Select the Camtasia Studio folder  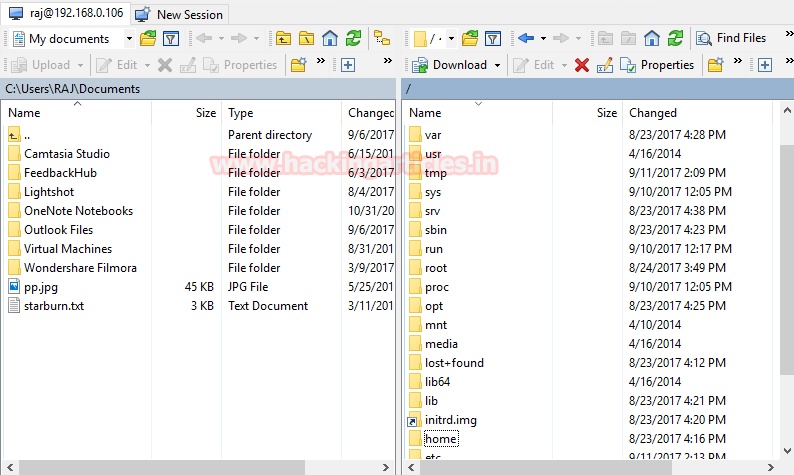[x=66, y=154]
